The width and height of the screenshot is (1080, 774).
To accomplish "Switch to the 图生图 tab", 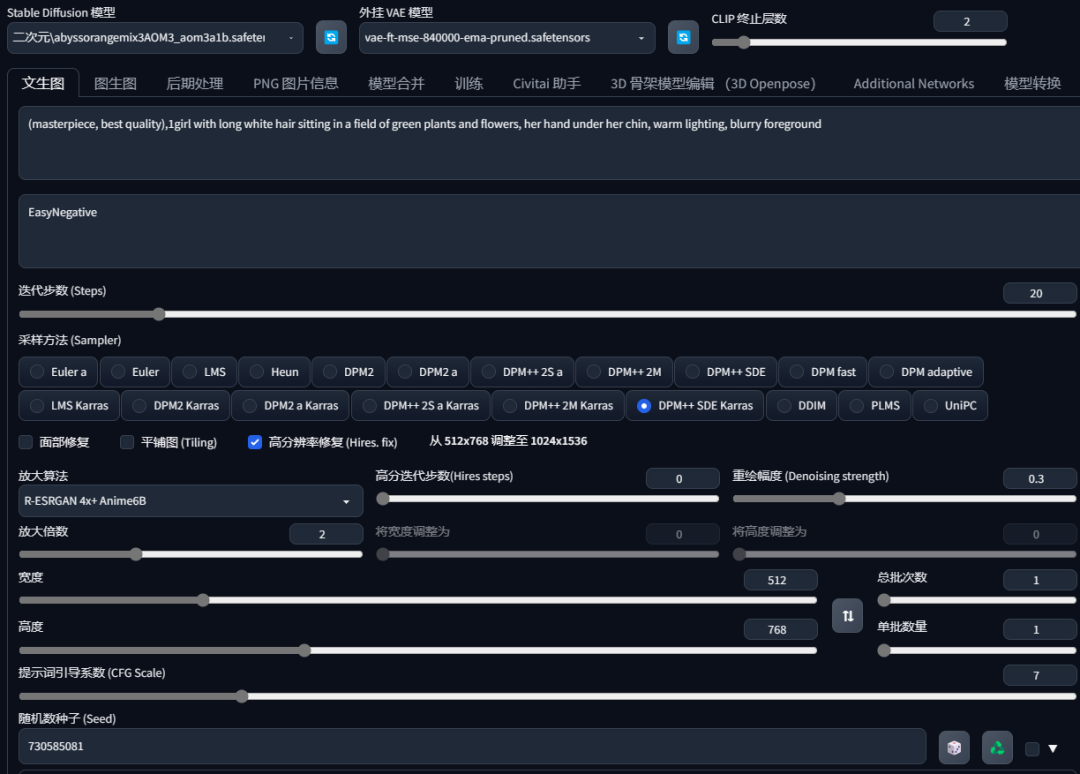I will [115, 83].
